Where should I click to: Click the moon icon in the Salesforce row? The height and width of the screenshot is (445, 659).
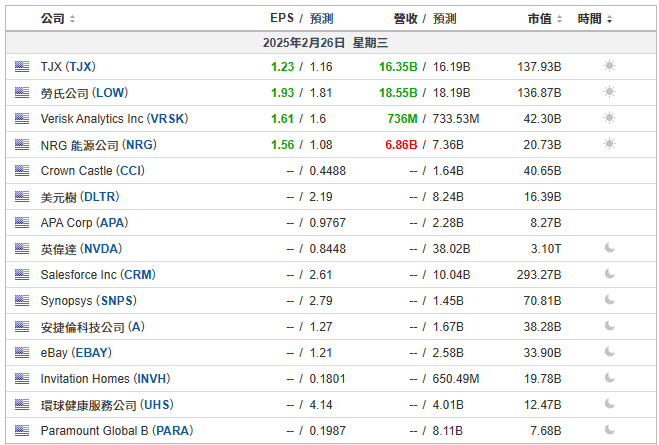tap(609, 274)
